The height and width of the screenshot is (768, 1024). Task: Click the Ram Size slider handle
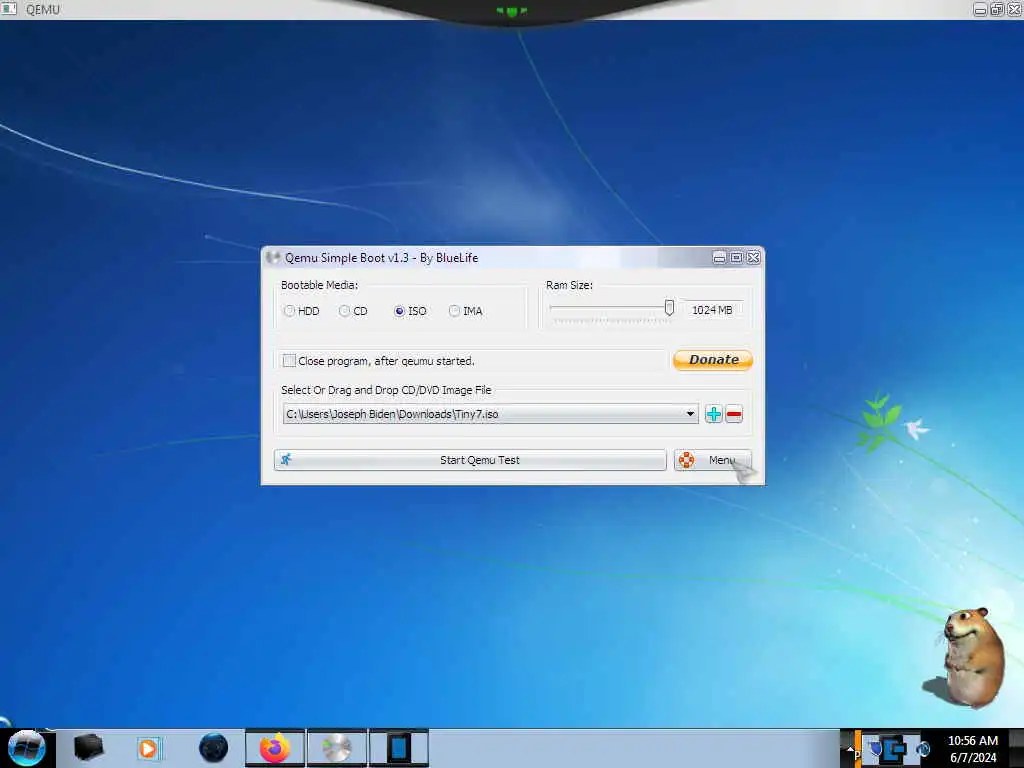669,308
